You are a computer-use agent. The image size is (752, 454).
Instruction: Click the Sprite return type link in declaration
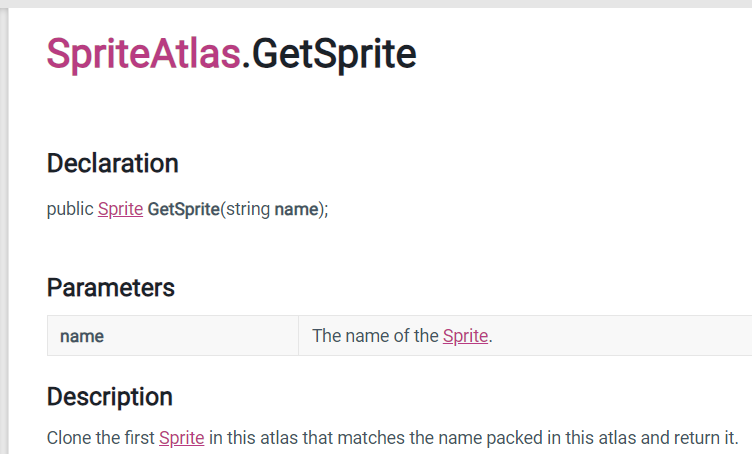(120, 210)
